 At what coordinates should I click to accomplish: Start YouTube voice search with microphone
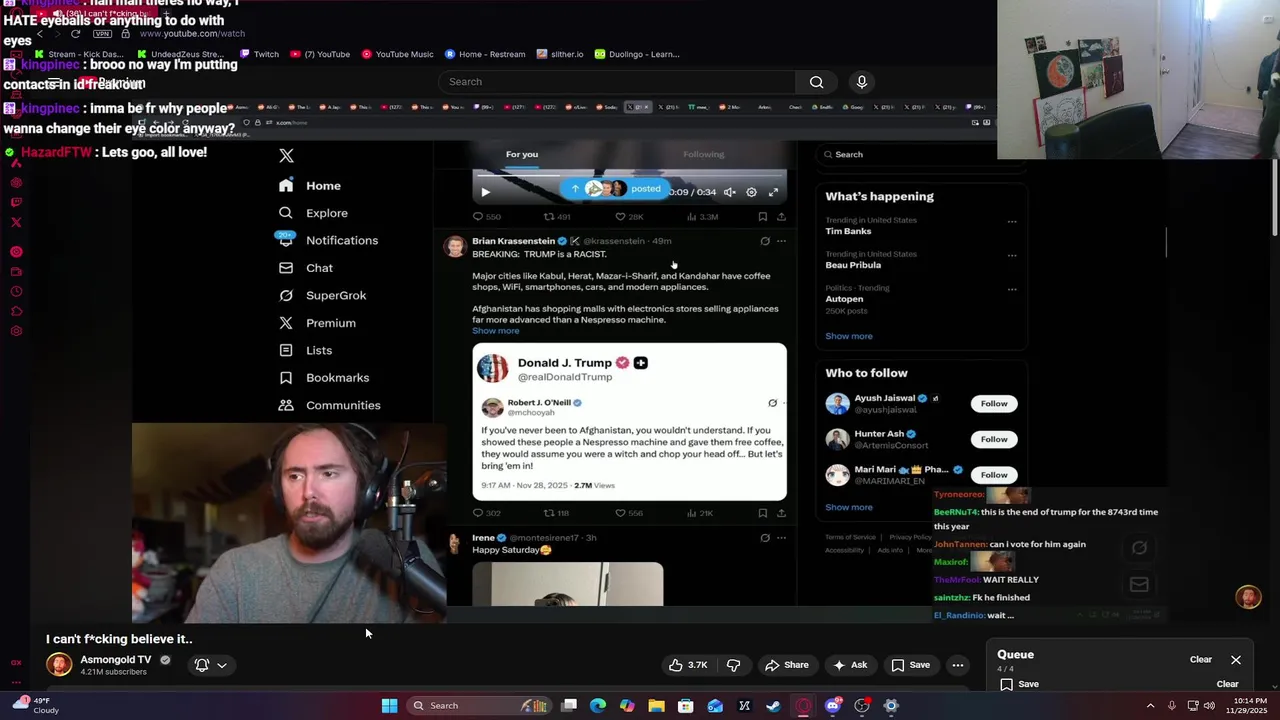click(x=862, y=82)
